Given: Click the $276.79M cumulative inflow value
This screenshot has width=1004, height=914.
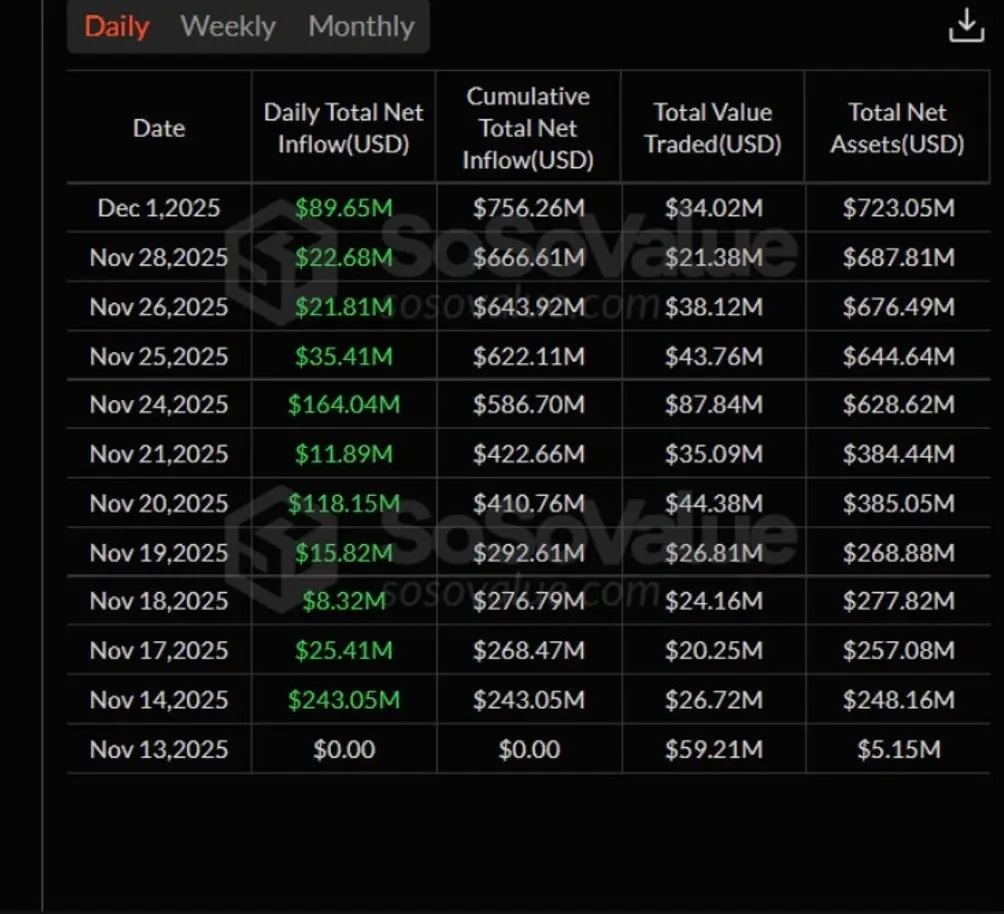Looking at the screenshot, I should (529, 601).
